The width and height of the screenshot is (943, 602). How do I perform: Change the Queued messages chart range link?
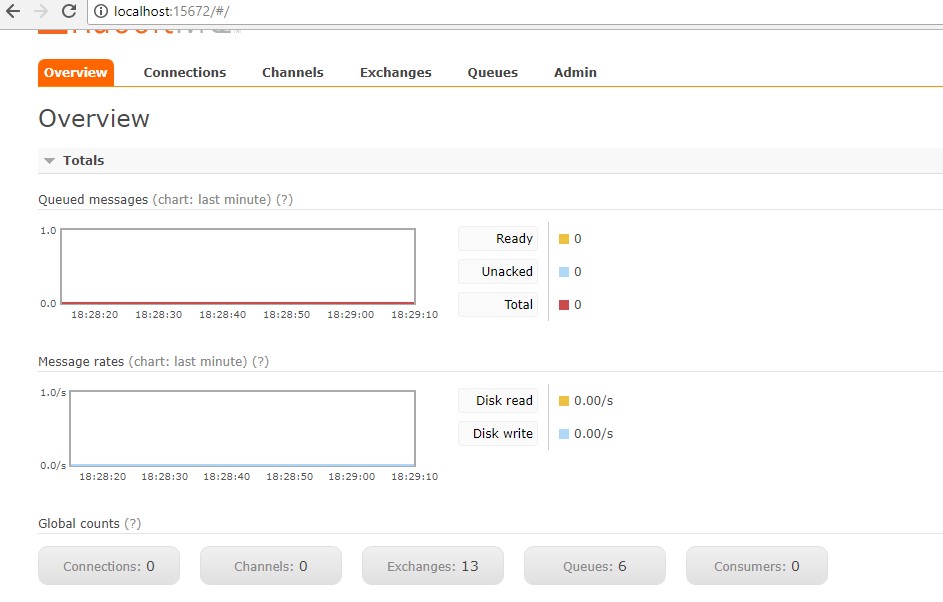pos(212,200)
